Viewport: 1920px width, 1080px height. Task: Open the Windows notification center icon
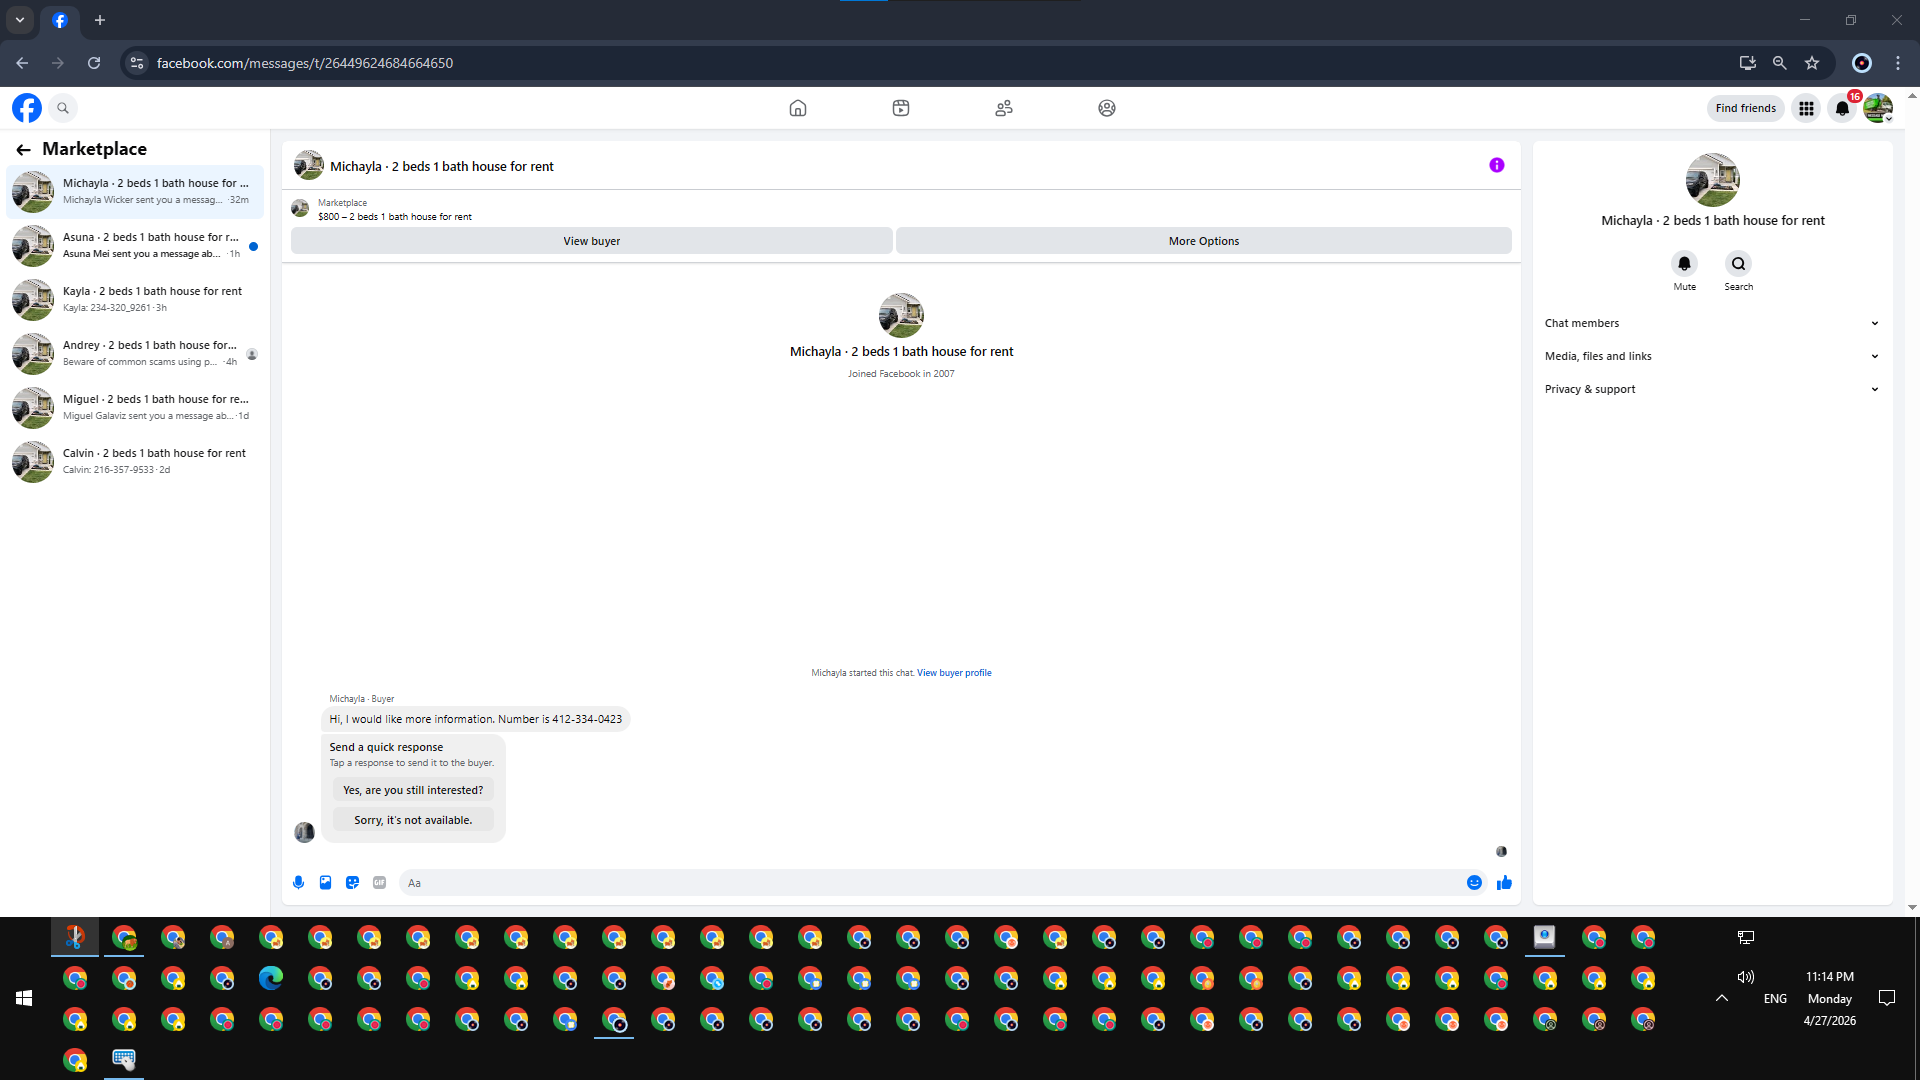(x=1887, y=998)
